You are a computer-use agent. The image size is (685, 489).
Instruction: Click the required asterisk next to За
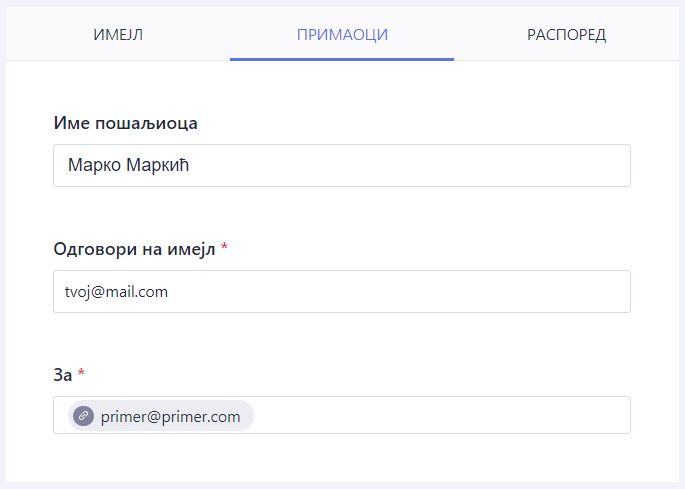[81, 374]
